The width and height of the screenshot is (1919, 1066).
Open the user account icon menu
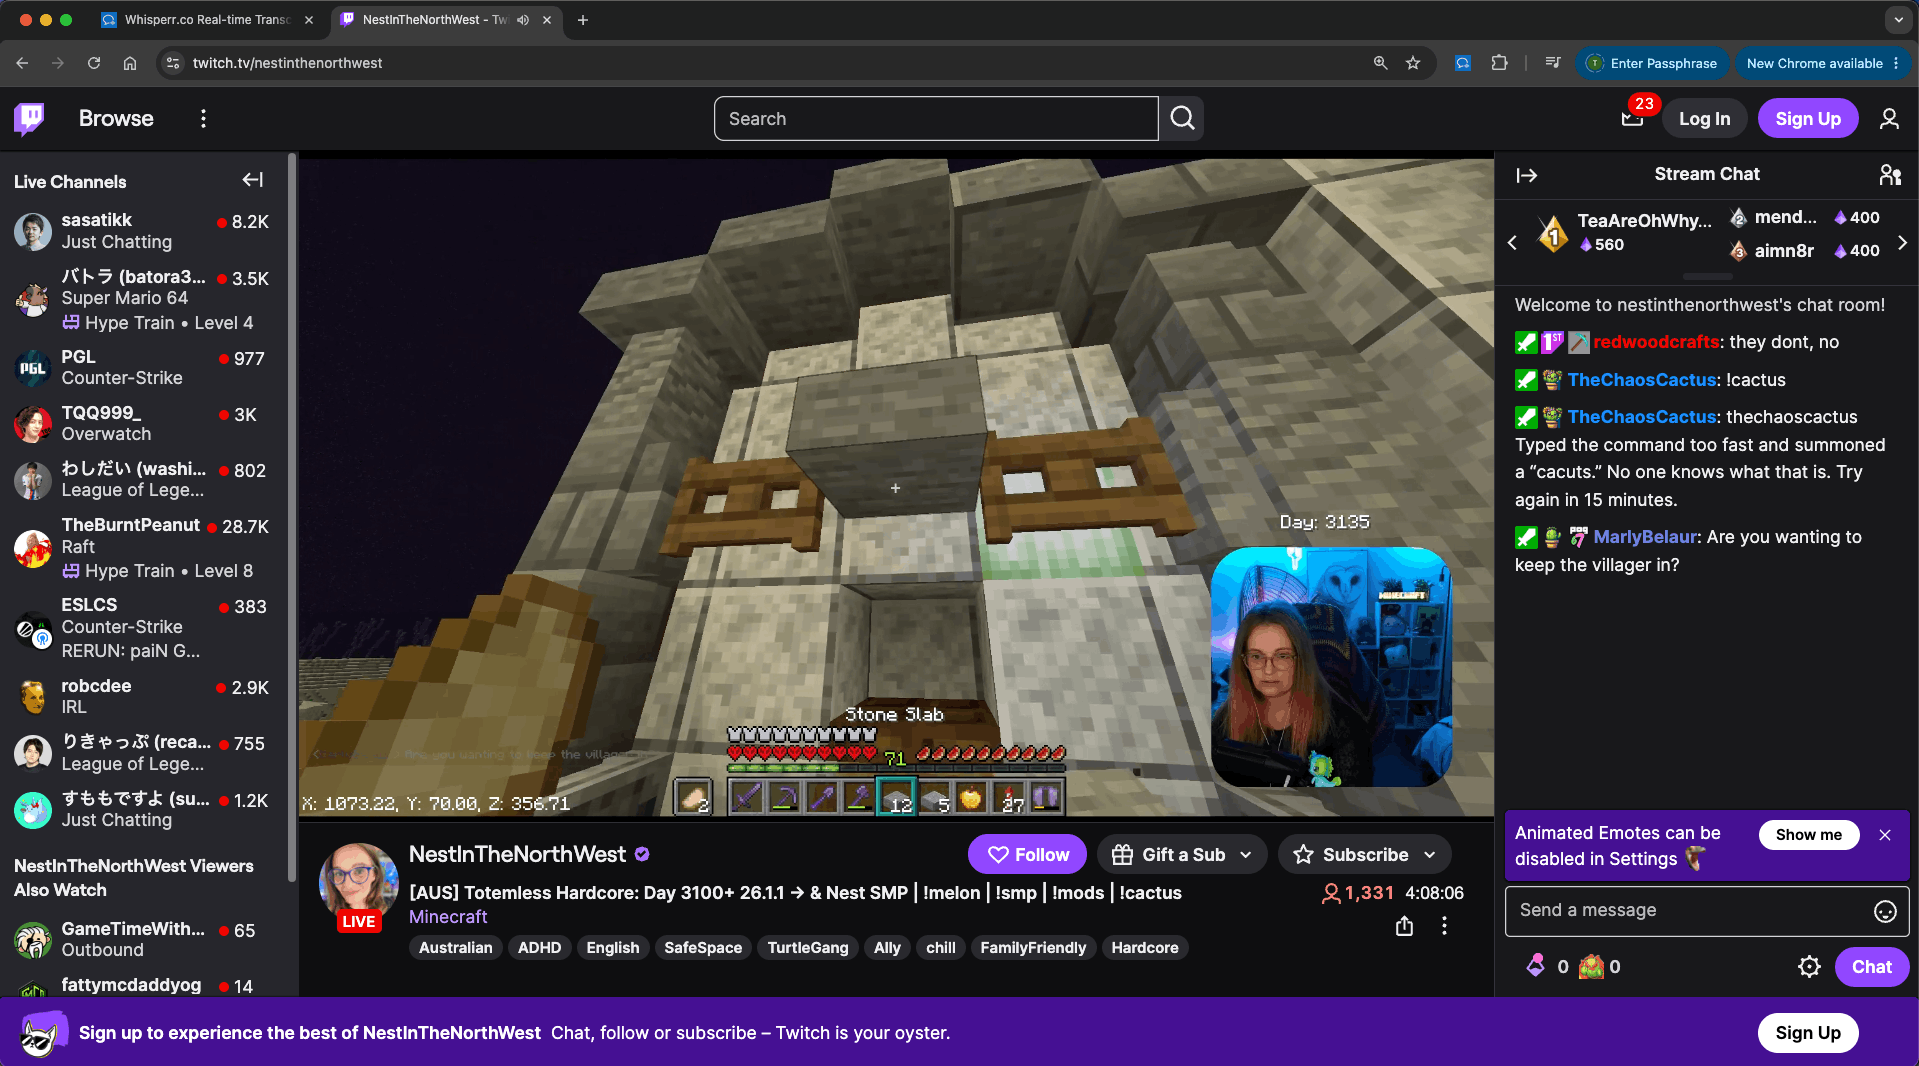(1889, 119)
